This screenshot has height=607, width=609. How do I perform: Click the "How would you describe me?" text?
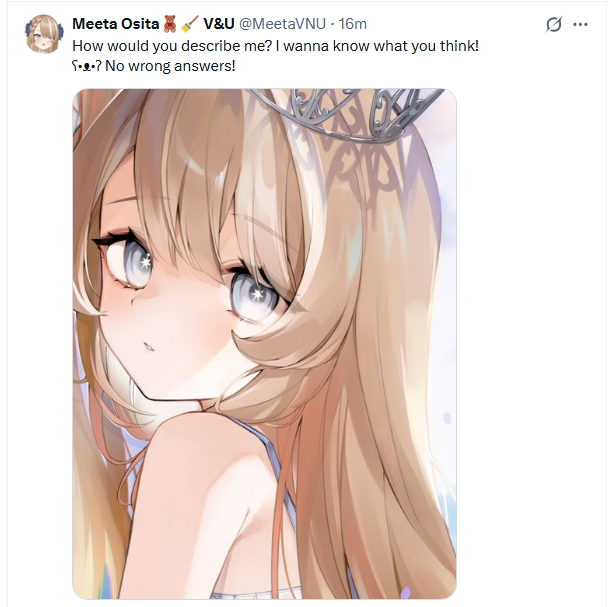(x=172, y=46)
